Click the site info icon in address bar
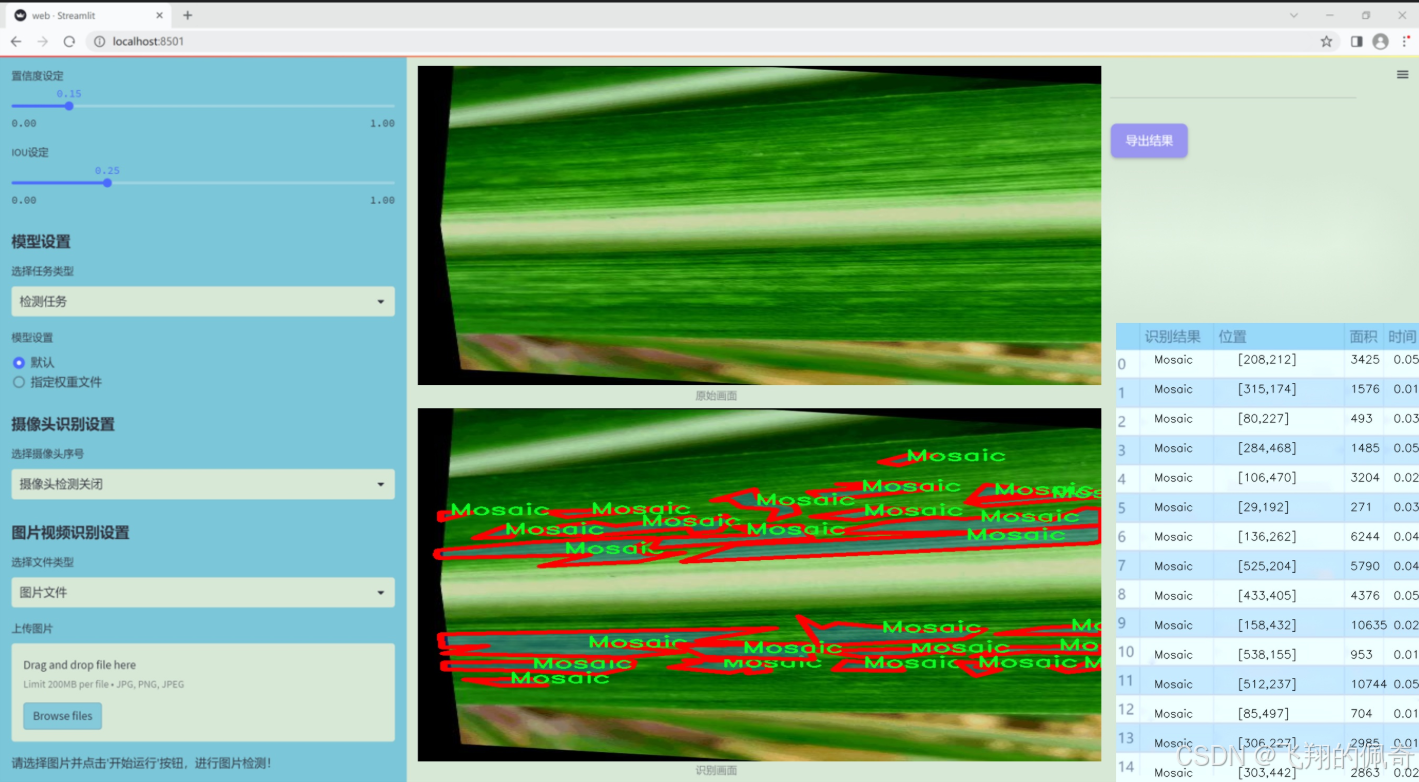This screenshot has height=782, width=1419. [x=99, y=41]
